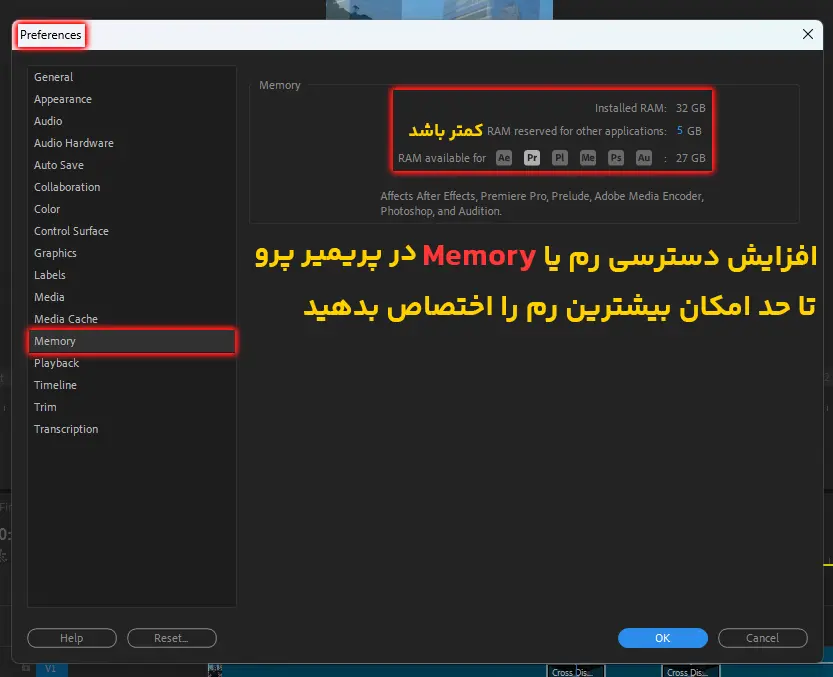Click the 'Affects After Effects, Premiere Pro' note

pyautogui.click(x=542, y=204)
